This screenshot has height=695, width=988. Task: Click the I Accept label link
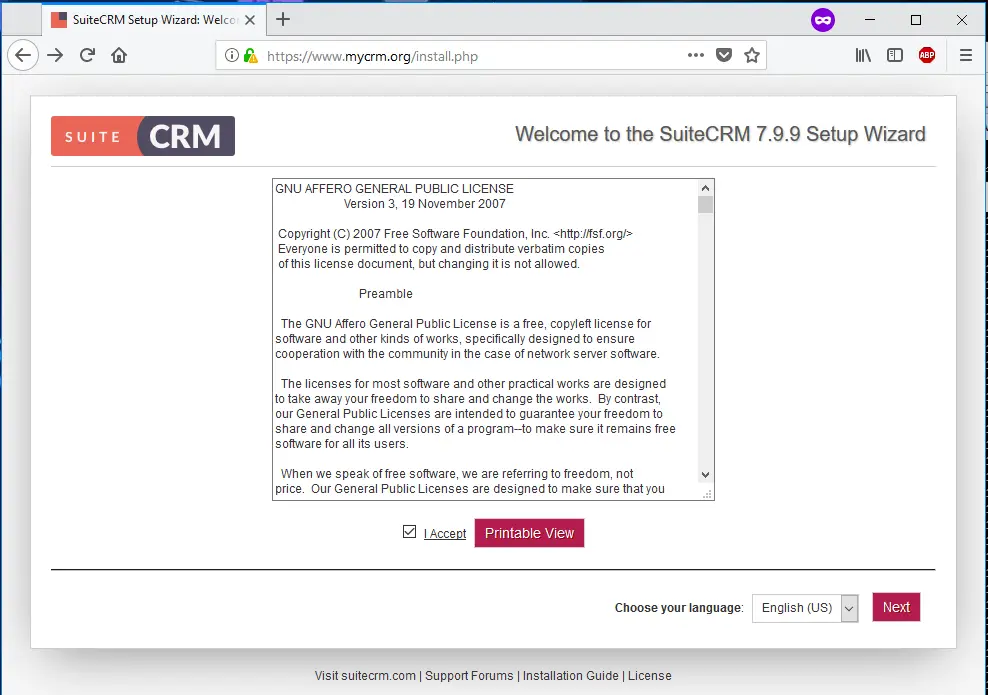445,534
